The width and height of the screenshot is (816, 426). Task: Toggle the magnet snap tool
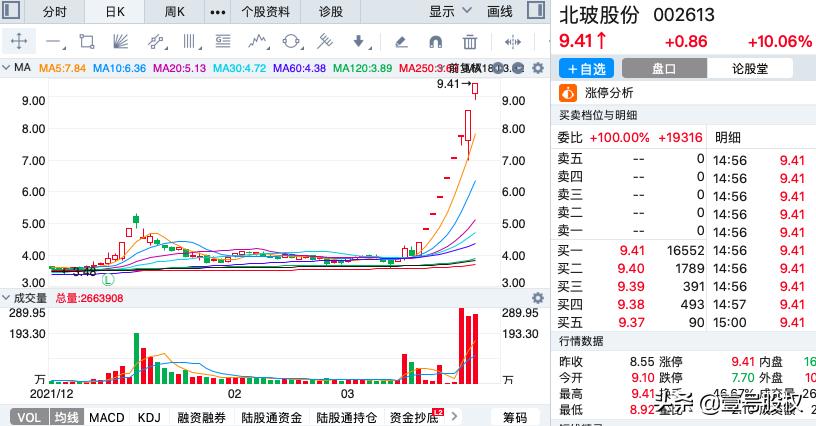click(x=435, y=42)
